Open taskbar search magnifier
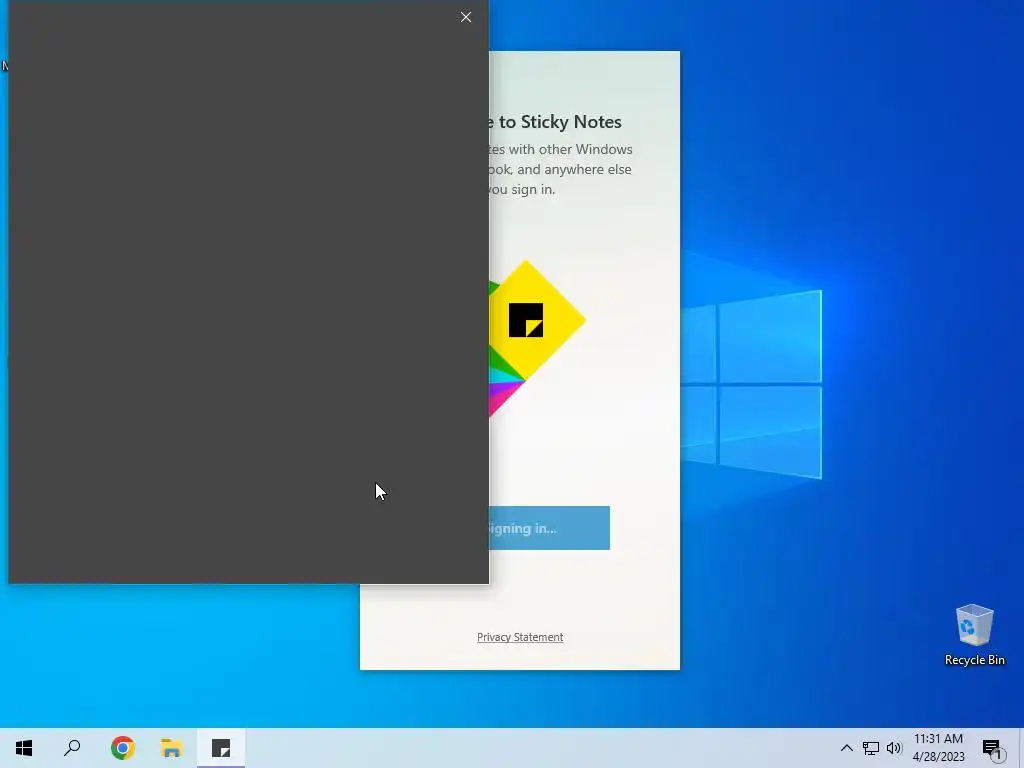The width and height of the screenshot is (1024, 768). 72,748
